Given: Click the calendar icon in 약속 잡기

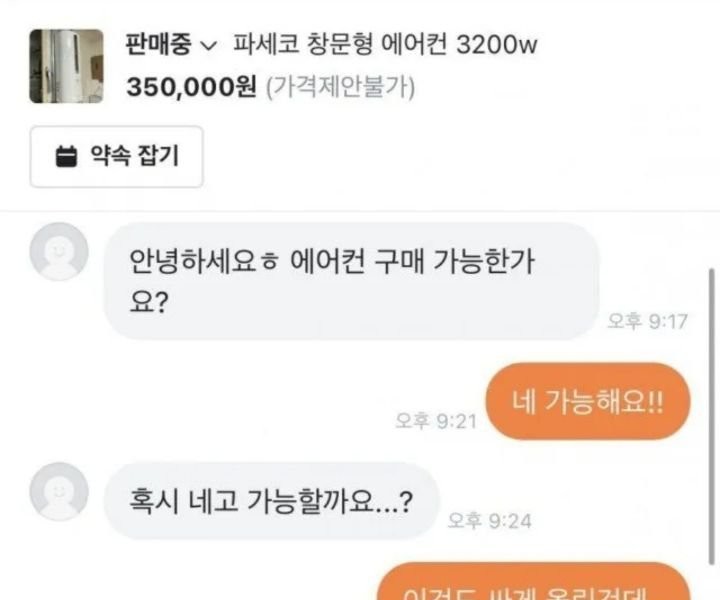Looking at the screenshot, I should coord(67,157).
